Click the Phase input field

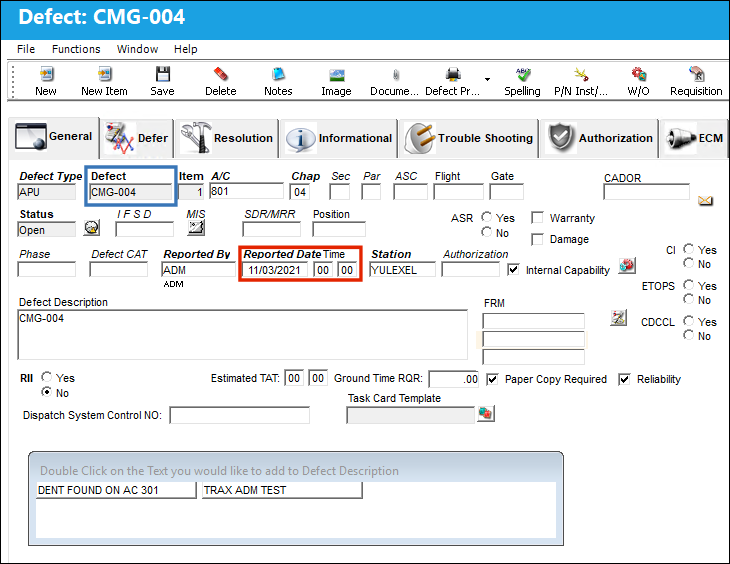47,269
